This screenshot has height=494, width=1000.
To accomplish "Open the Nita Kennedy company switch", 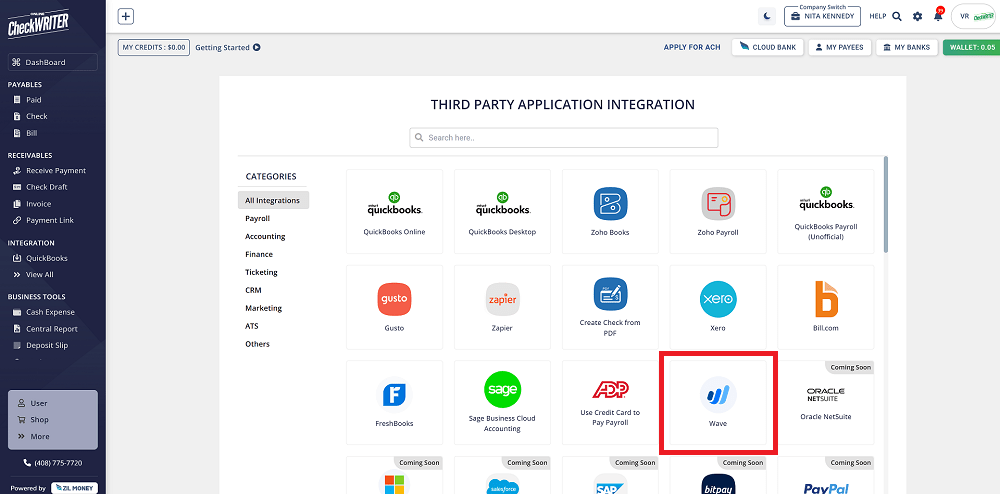I will pos(822,16).
